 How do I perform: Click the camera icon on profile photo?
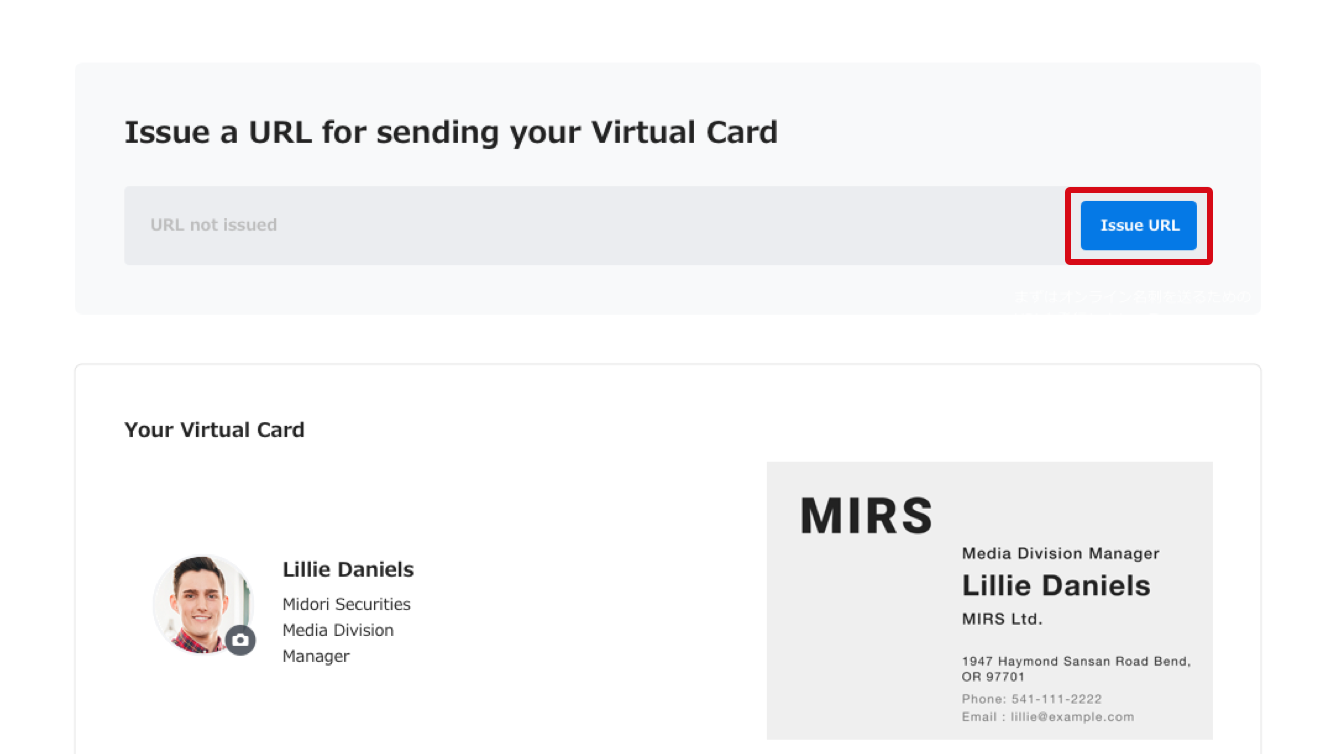[240, 640]
